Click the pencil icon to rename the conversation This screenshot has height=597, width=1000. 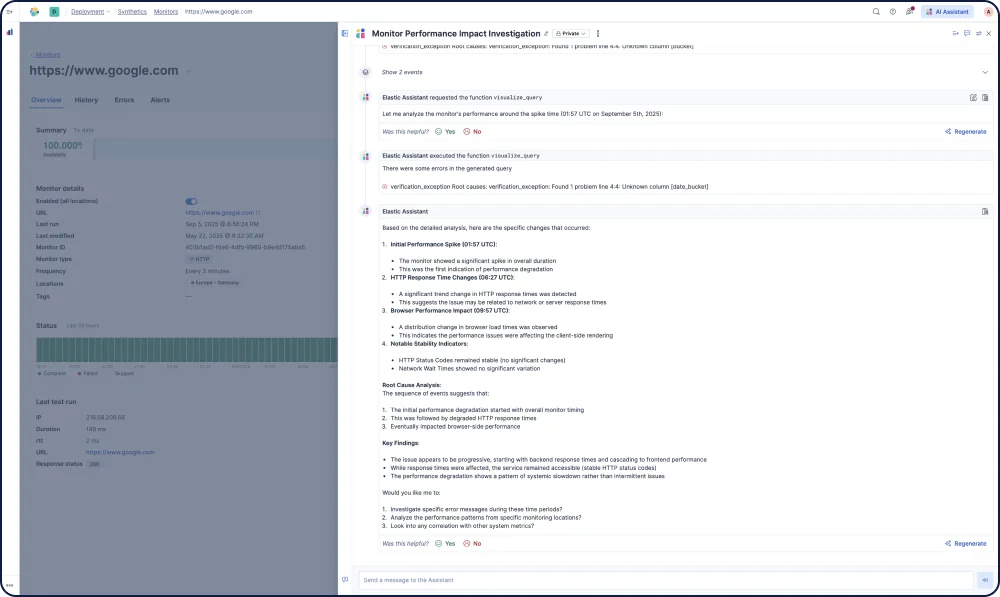pyautogui.click(x=547, y=32)
